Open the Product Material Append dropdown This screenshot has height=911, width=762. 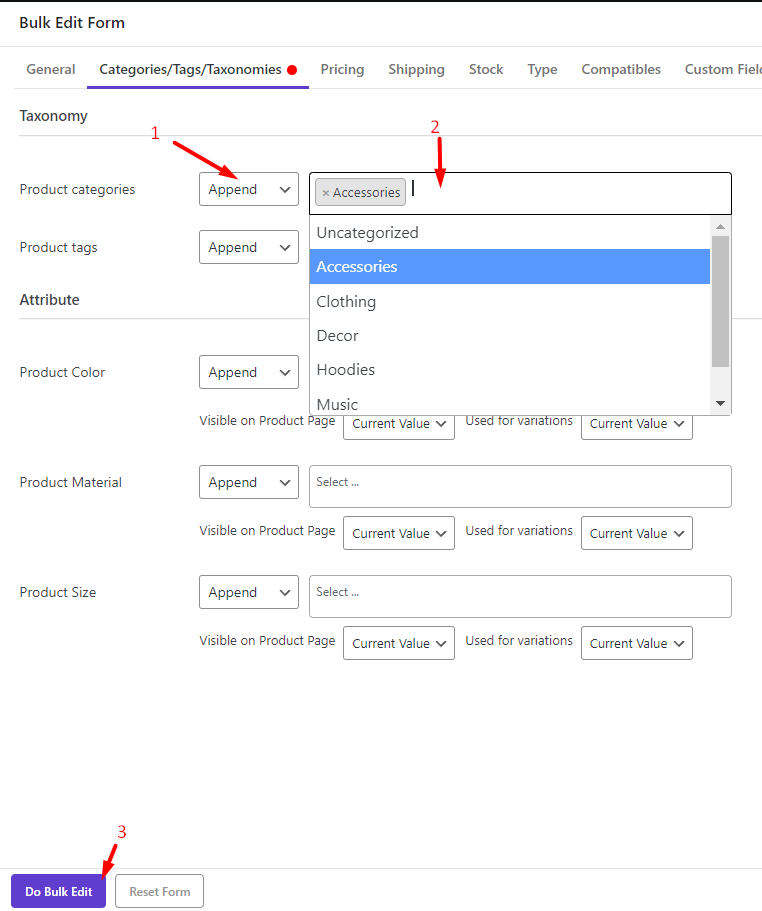pyautogui.click(x=249, y=482)
